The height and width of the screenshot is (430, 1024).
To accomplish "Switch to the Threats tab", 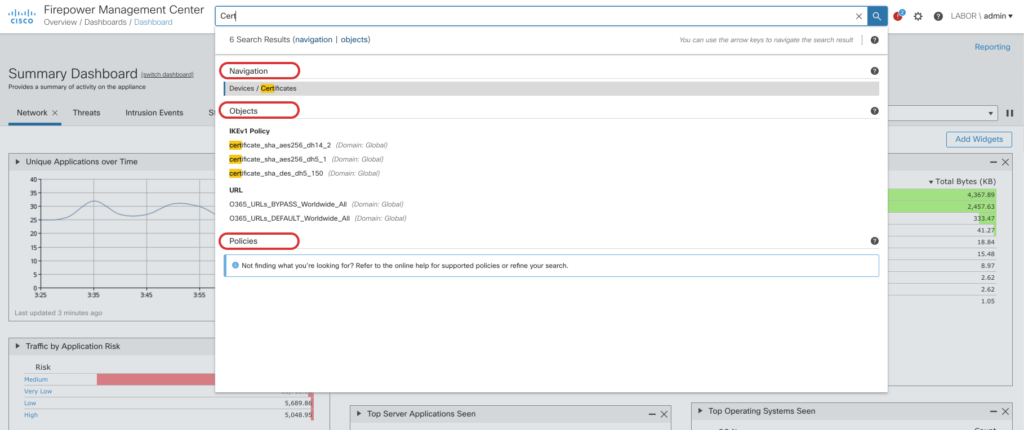I will coord(86,112).
